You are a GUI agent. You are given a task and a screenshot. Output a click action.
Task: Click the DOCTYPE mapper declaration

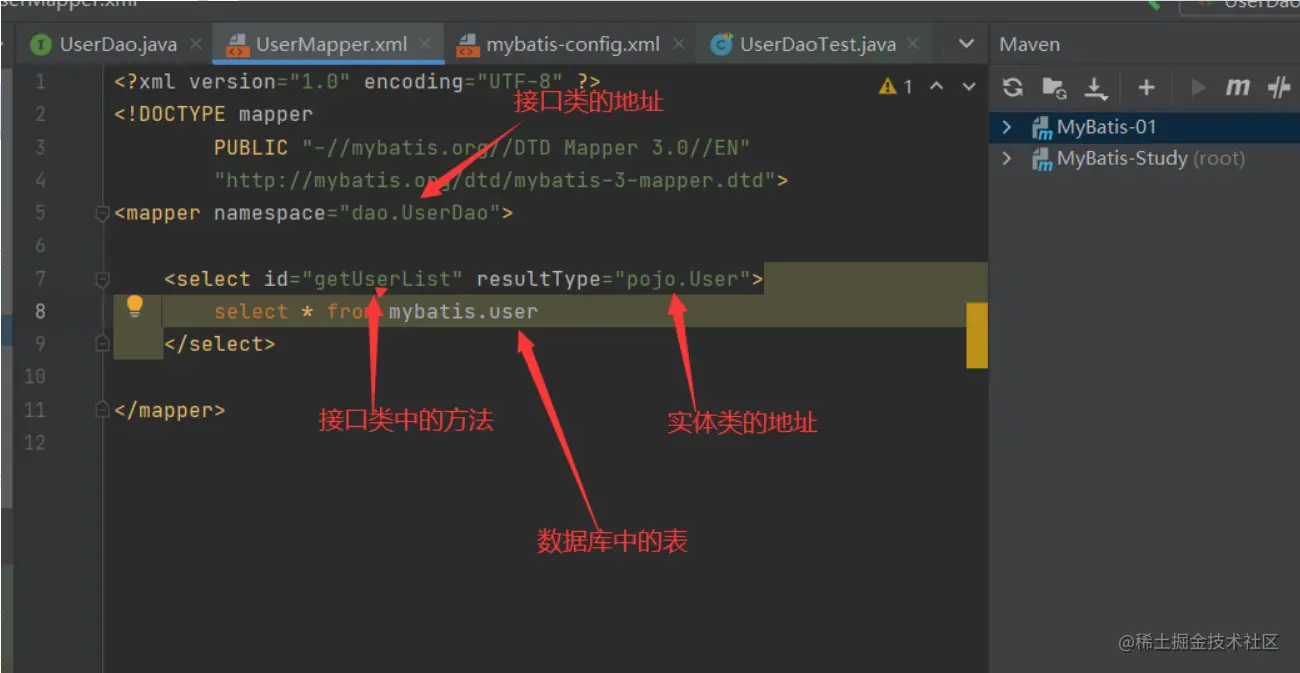tap(214, 115)
